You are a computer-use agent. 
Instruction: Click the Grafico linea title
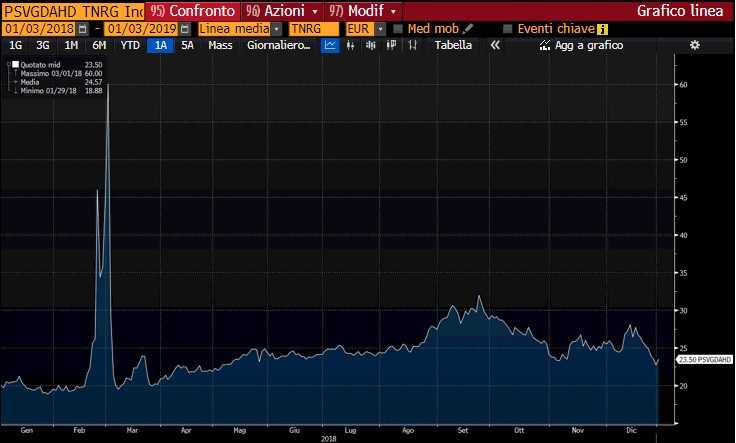[680, 11]
